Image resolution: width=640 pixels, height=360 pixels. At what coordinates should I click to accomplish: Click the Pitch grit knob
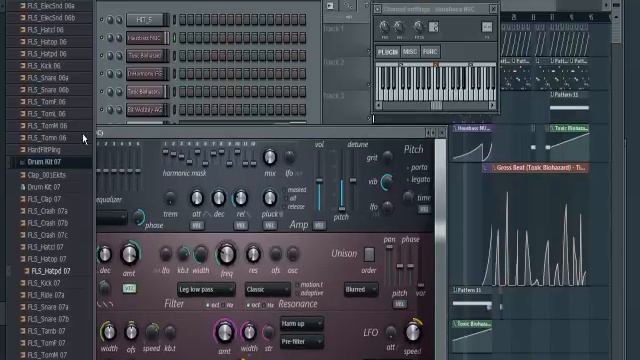[387, 156]
